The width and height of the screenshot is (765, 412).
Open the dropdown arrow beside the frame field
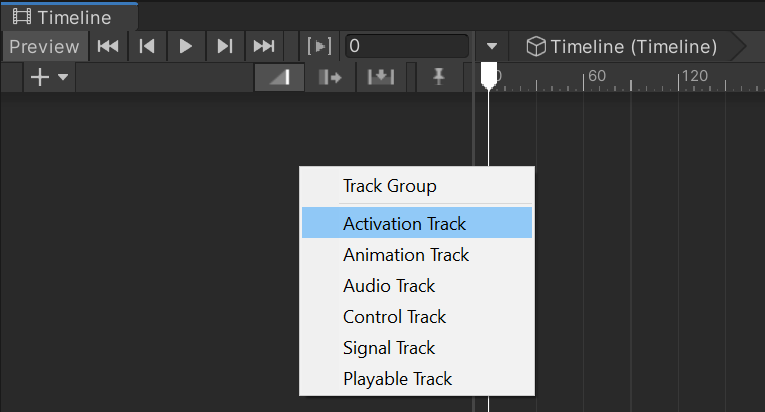click(x=492, y=46)
